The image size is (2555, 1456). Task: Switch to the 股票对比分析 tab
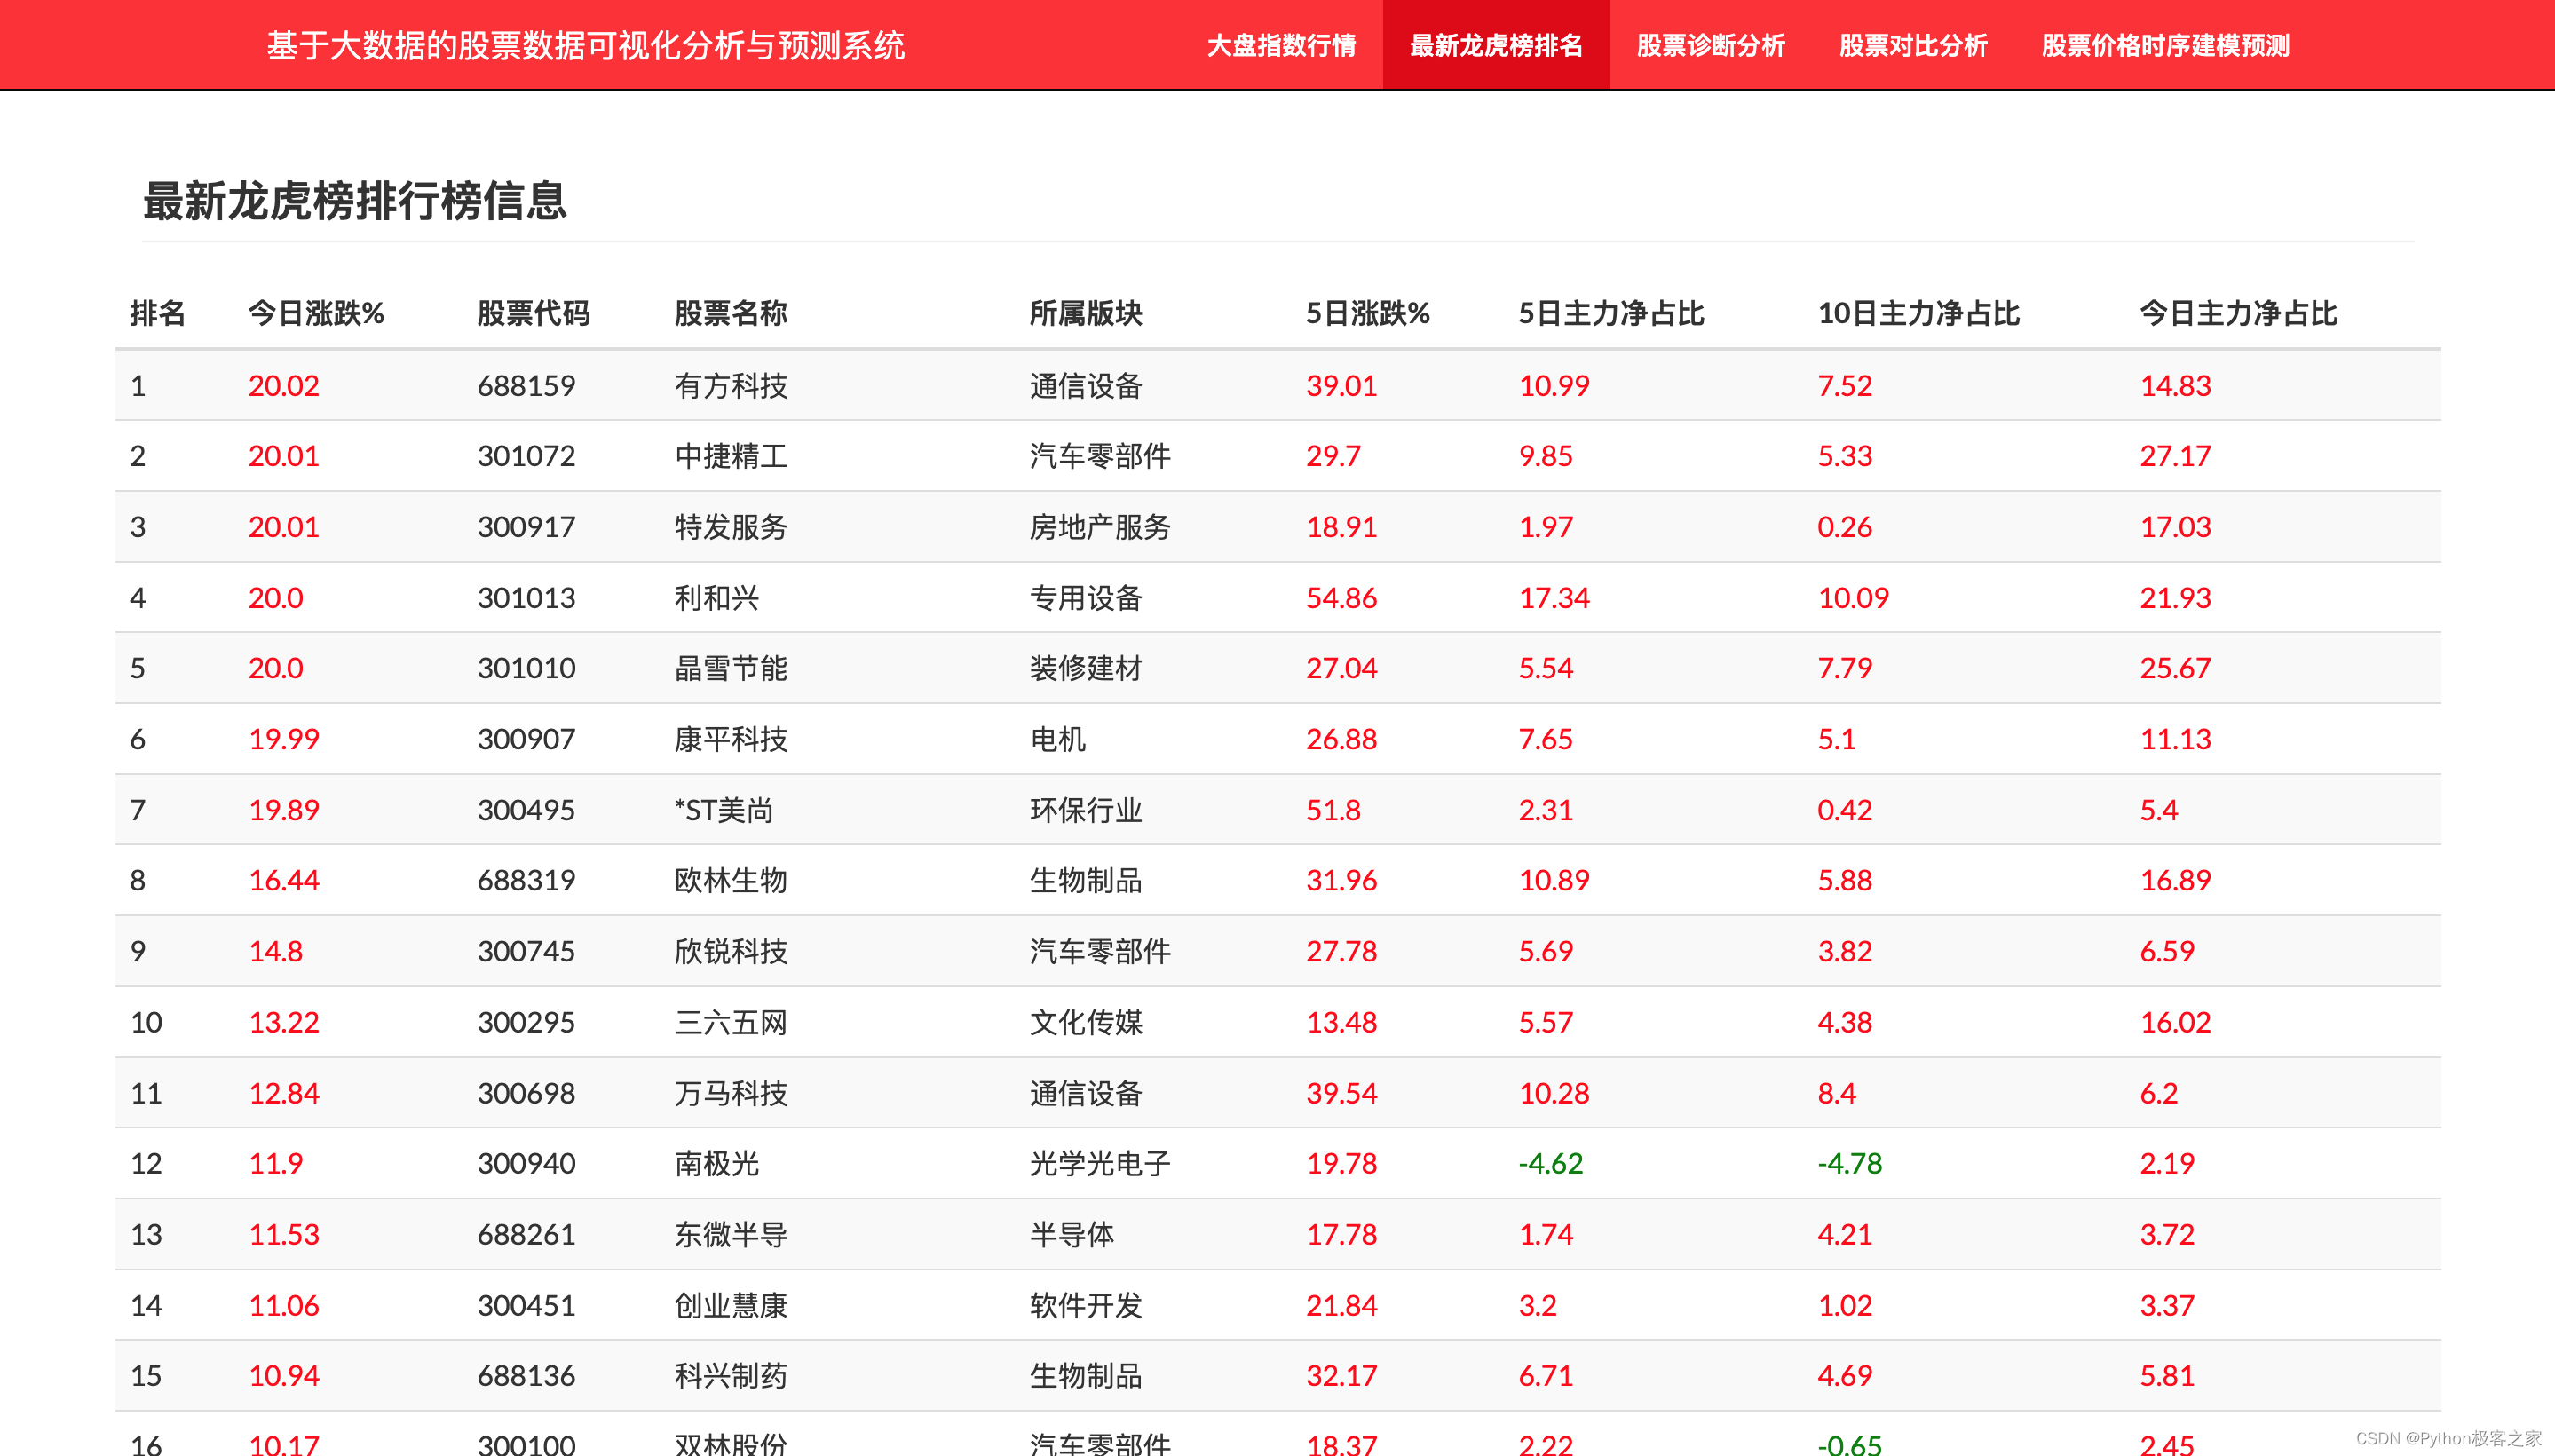coord(1913,46)
